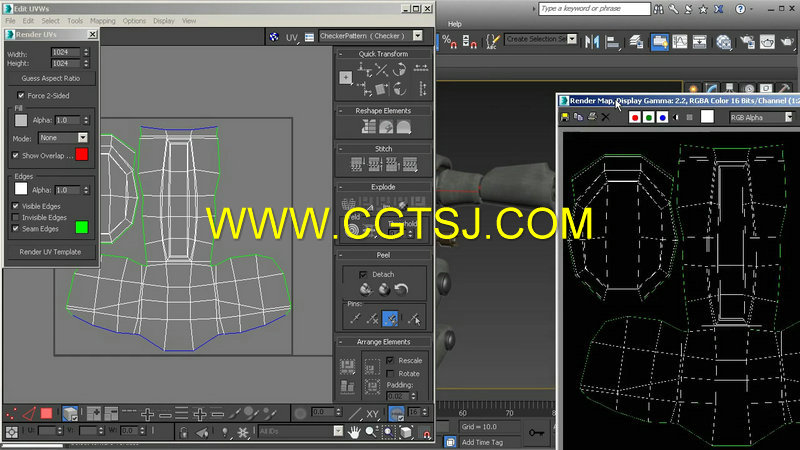
Task: Select Edge sub-object mode triangle icon
Action: click(29, 413)
